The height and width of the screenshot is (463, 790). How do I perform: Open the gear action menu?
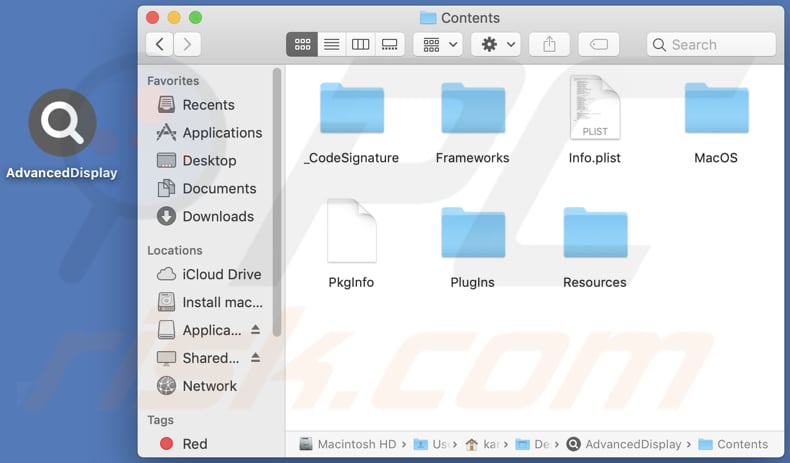tap(498, 44)
